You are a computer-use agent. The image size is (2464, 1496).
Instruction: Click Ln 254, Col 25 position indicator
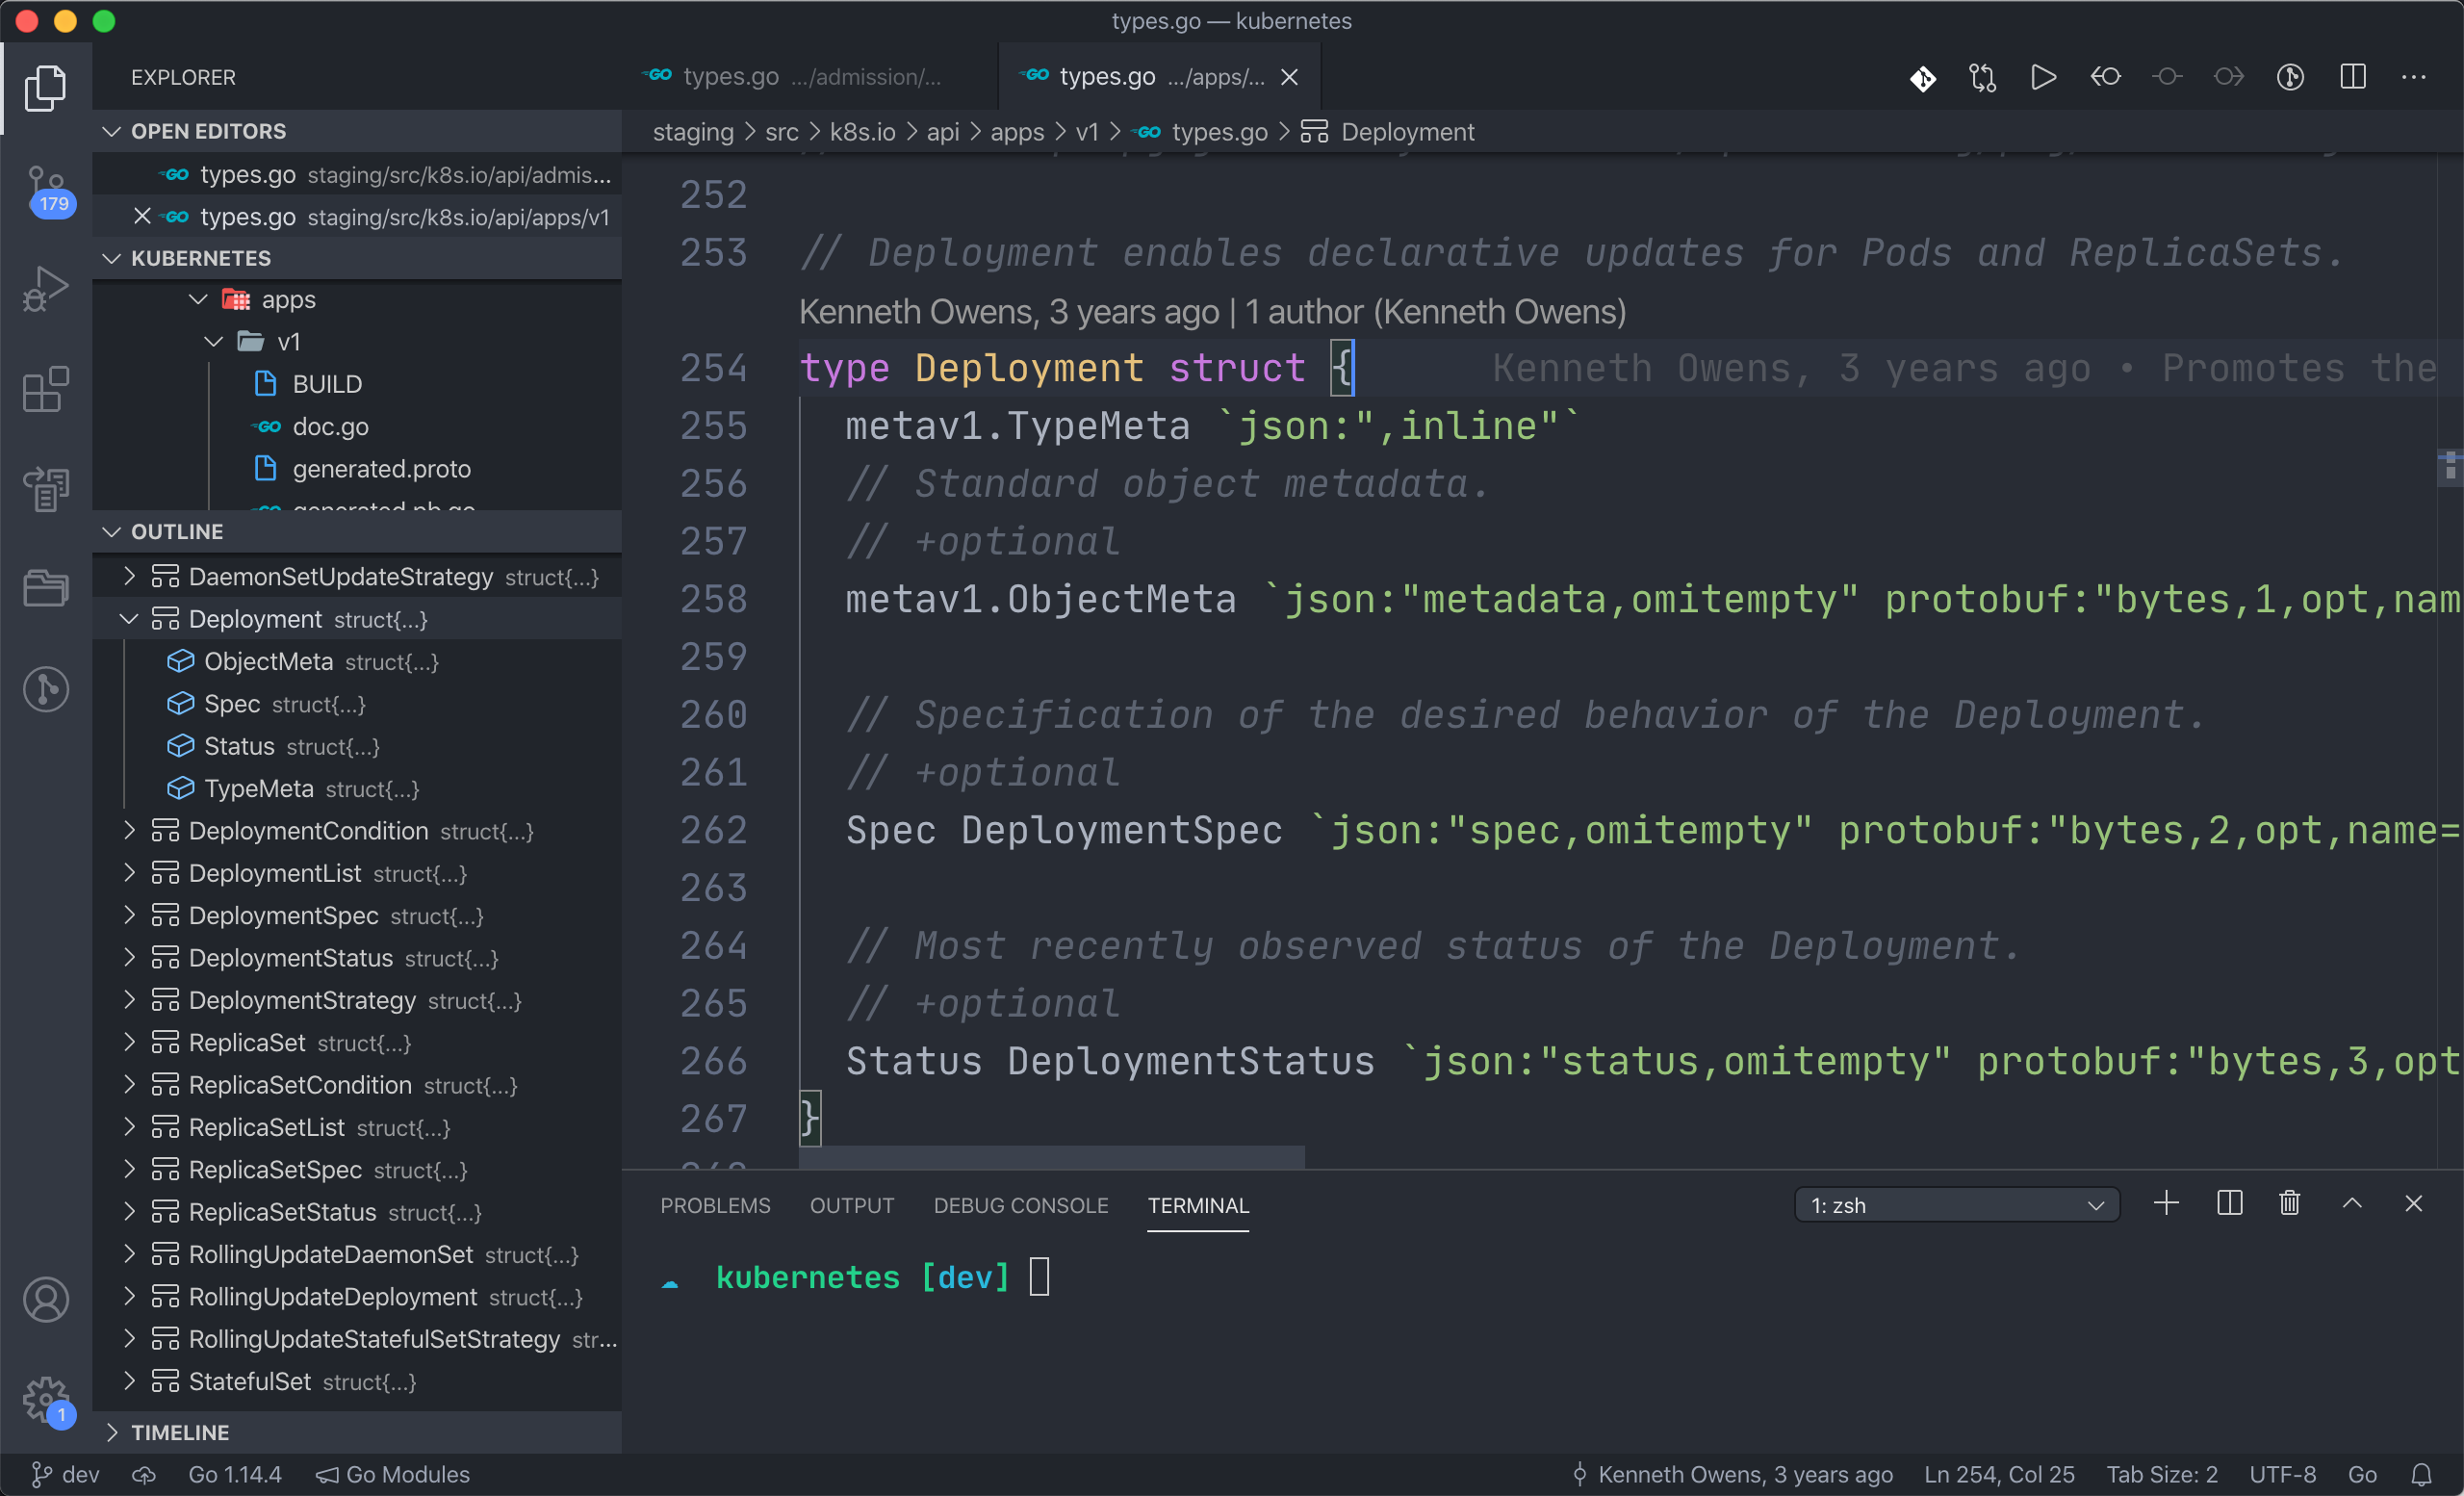[1999, 1474]
